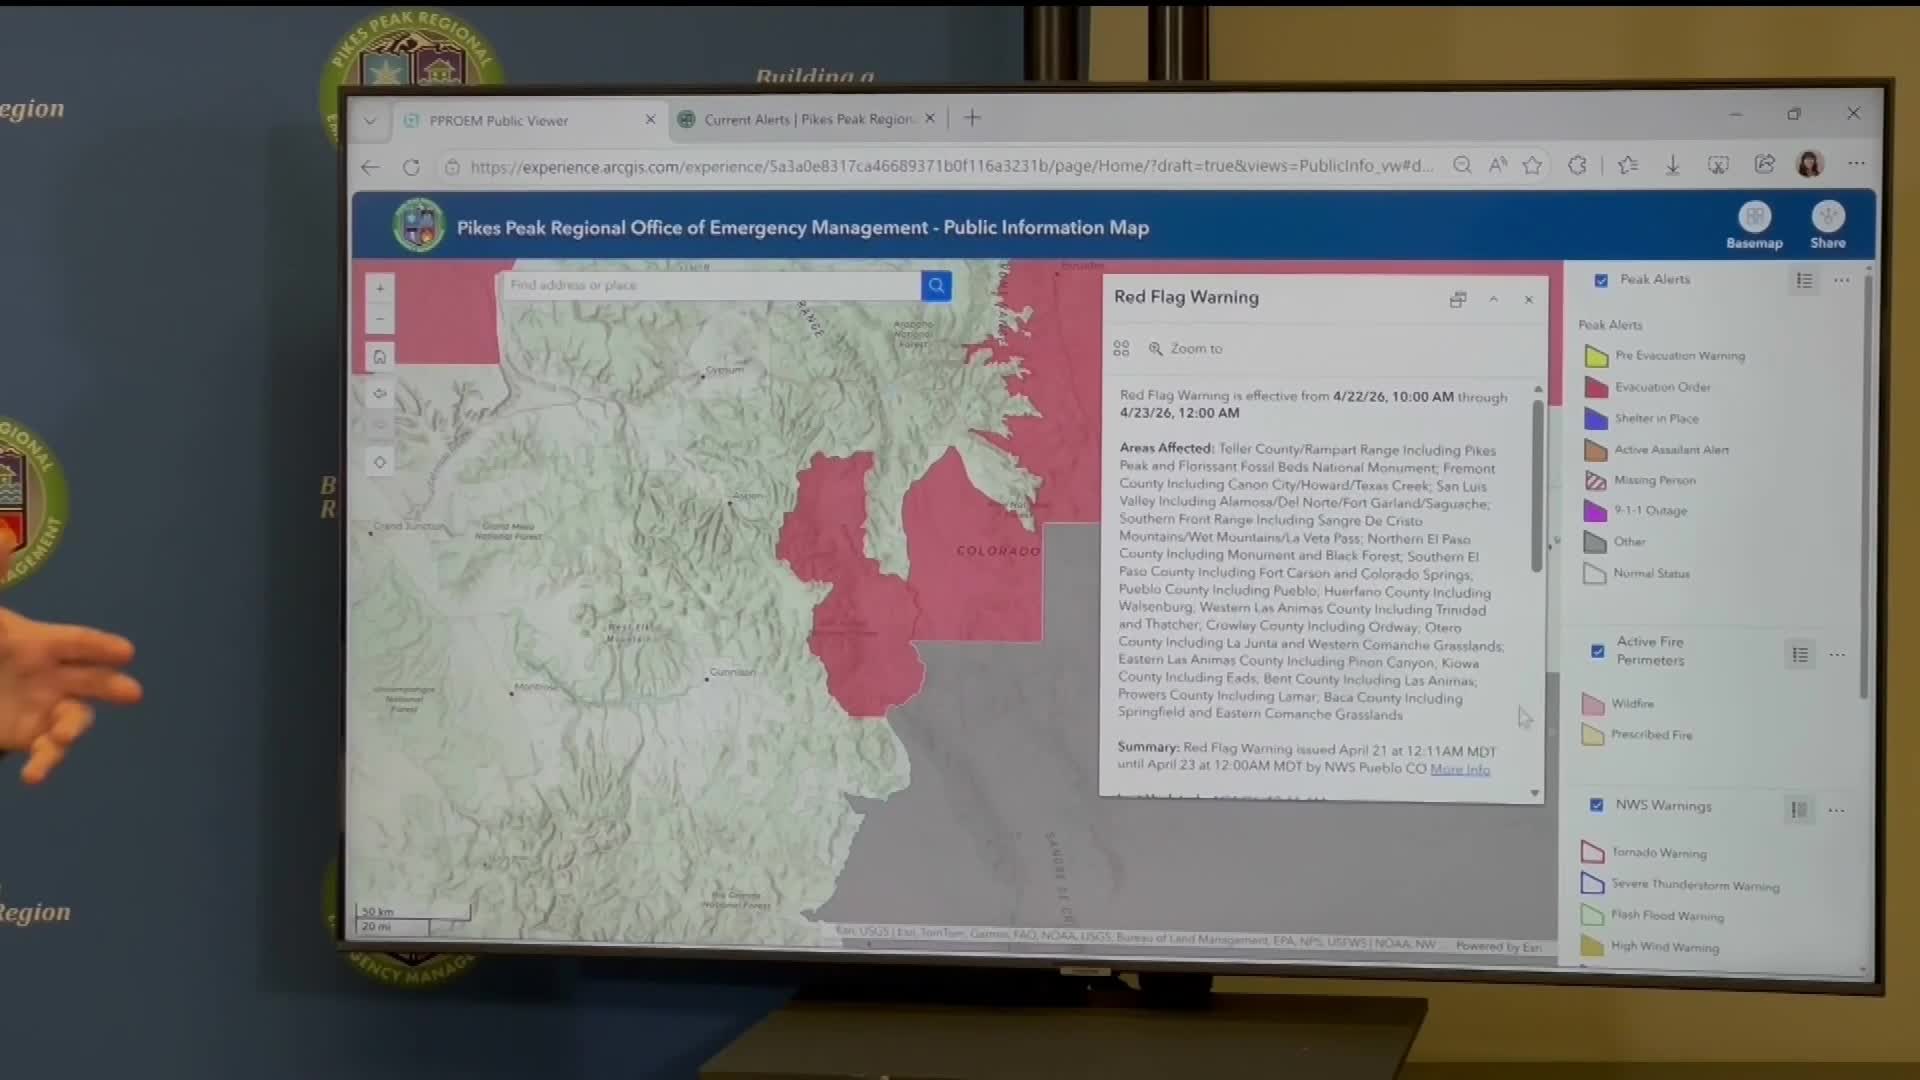Screen dimensions: 1920x1080
Task: Expand browser tab search dropdown
Action: (370, 120)
